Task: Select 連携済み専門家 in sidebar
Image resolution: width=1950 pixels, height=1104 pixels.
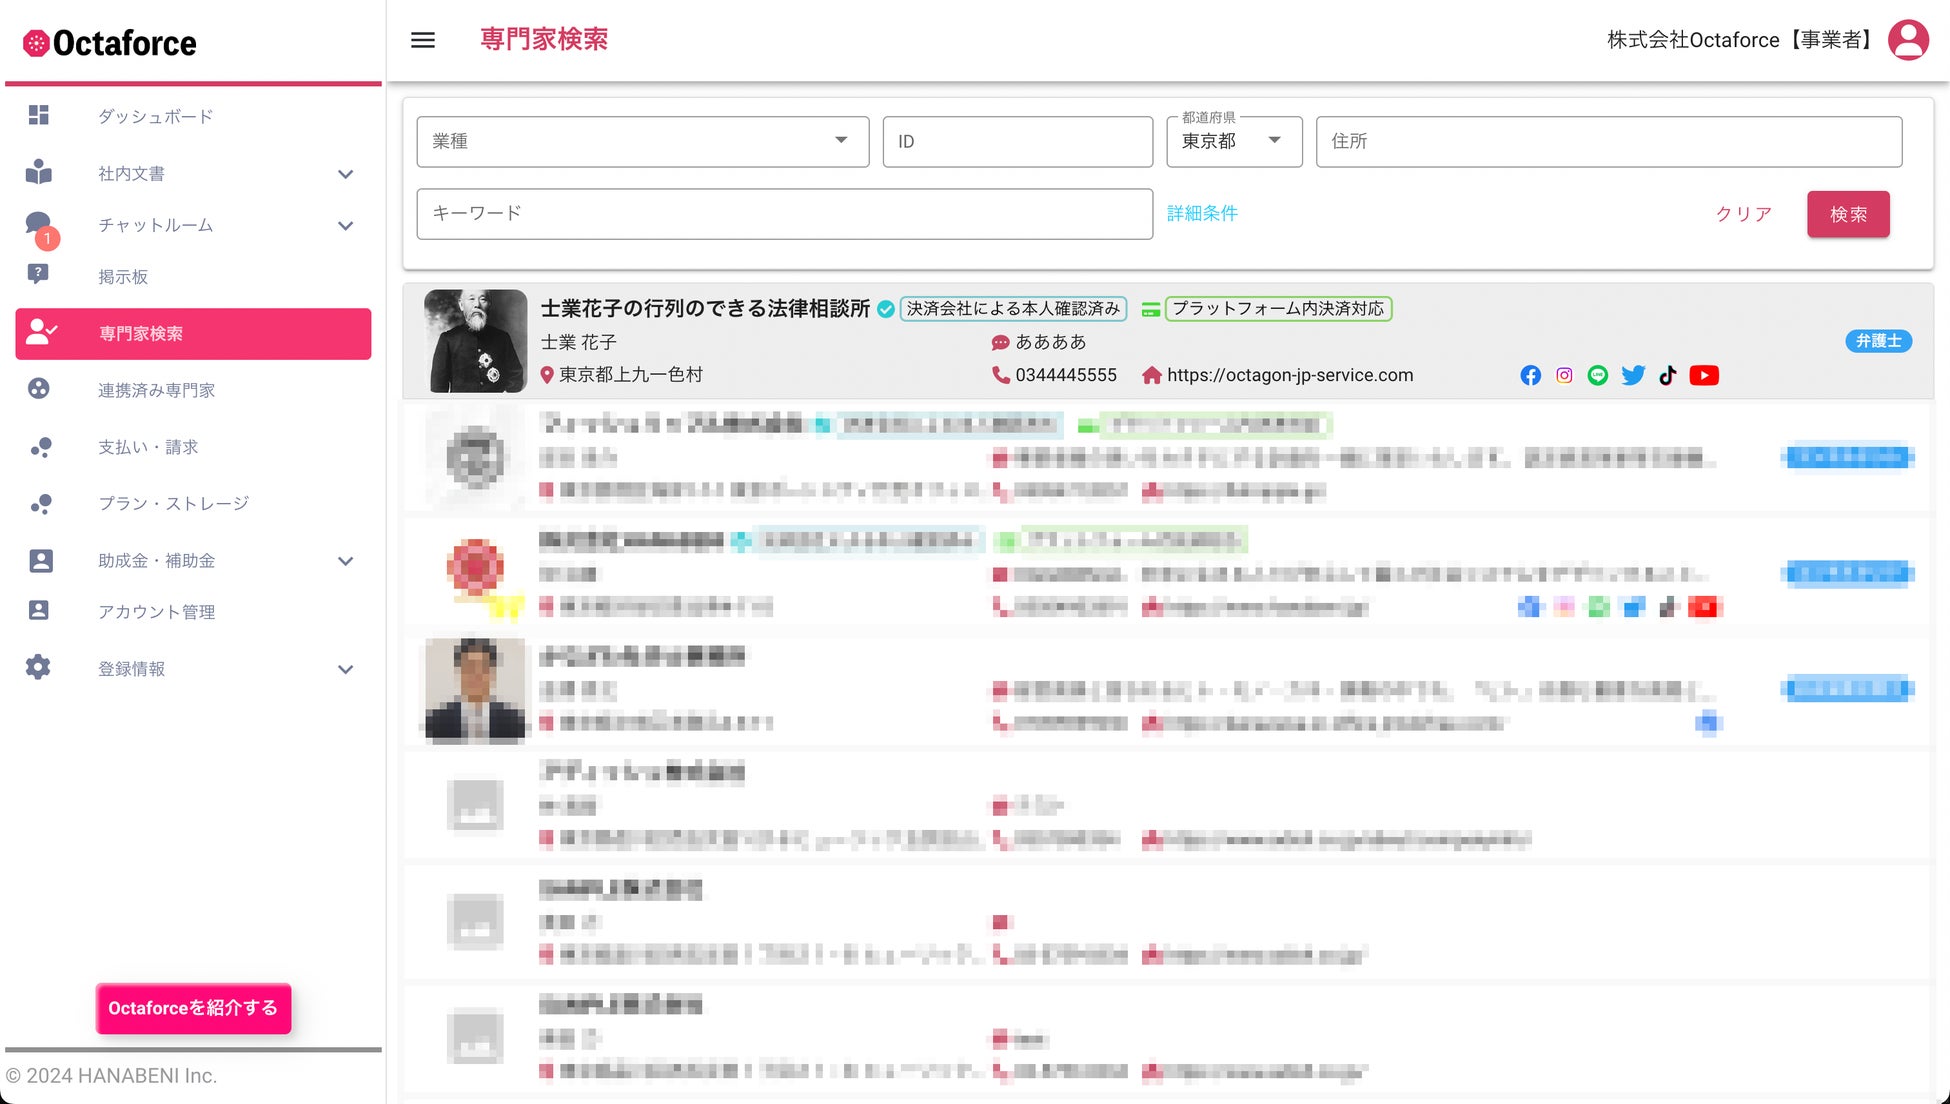Action: pyautogui.click(x=156, y=390)
